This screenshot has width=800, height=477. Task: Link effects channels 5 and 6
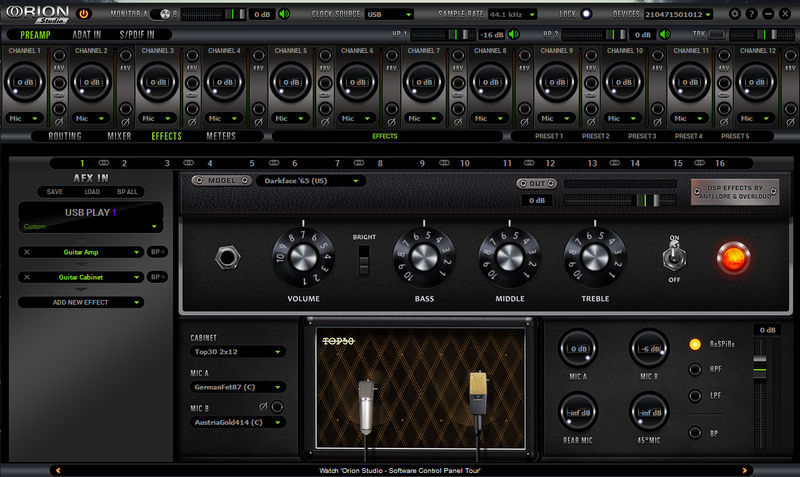point(274,163)
